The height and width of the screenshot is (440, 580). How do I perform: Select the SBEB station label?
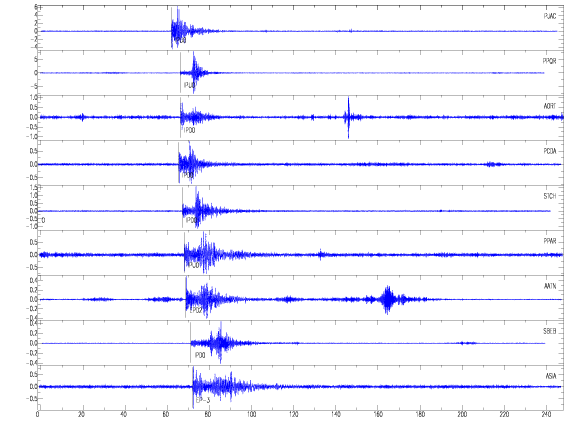click(x=550, y=331)
